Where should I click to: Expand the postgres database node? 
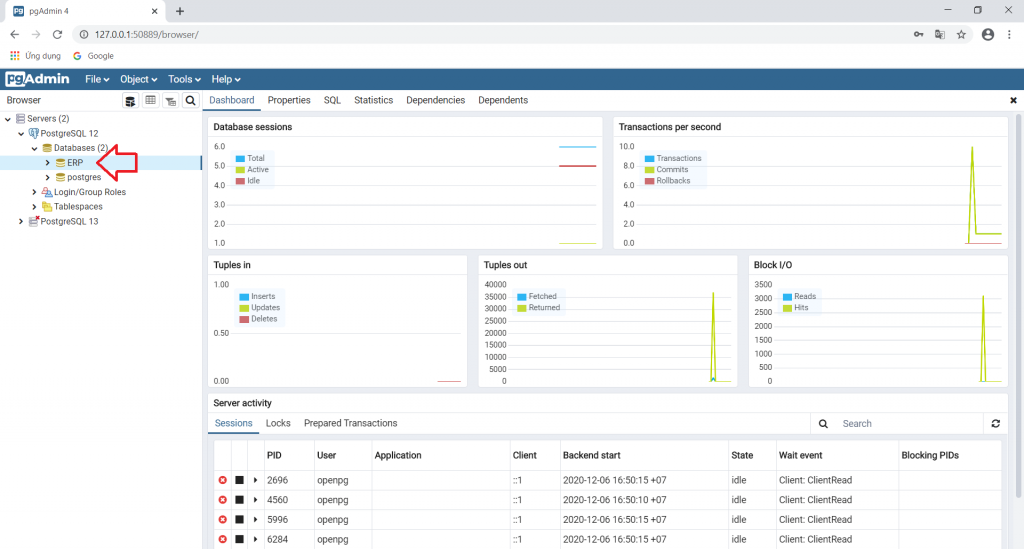pyautogui.click(x=48, y=178)
